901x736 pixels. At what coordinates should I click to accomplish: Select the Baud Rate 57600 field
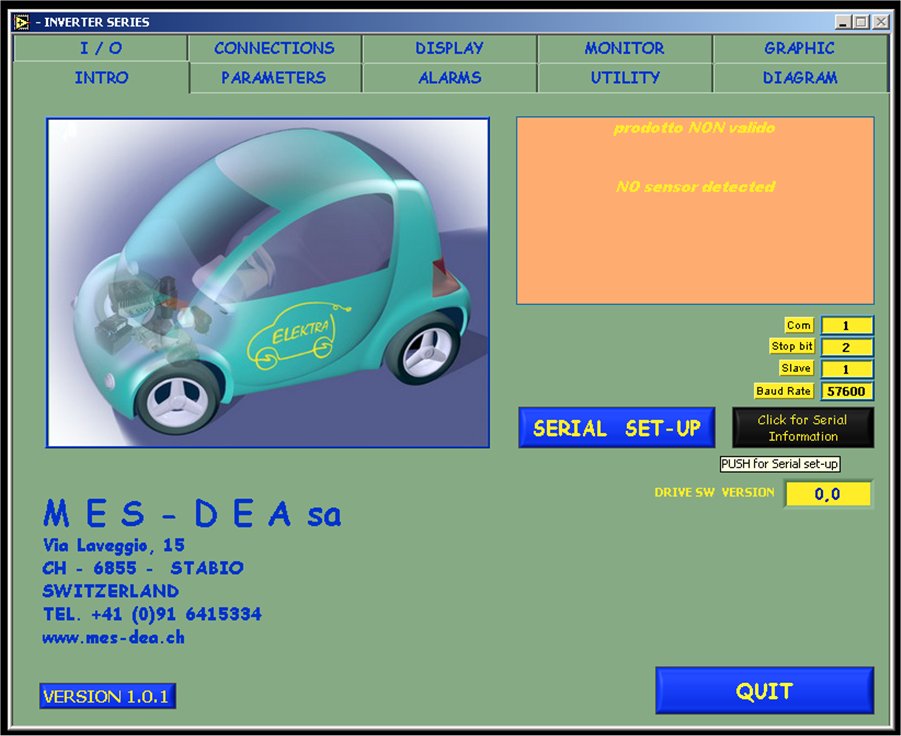coord(847,391)
